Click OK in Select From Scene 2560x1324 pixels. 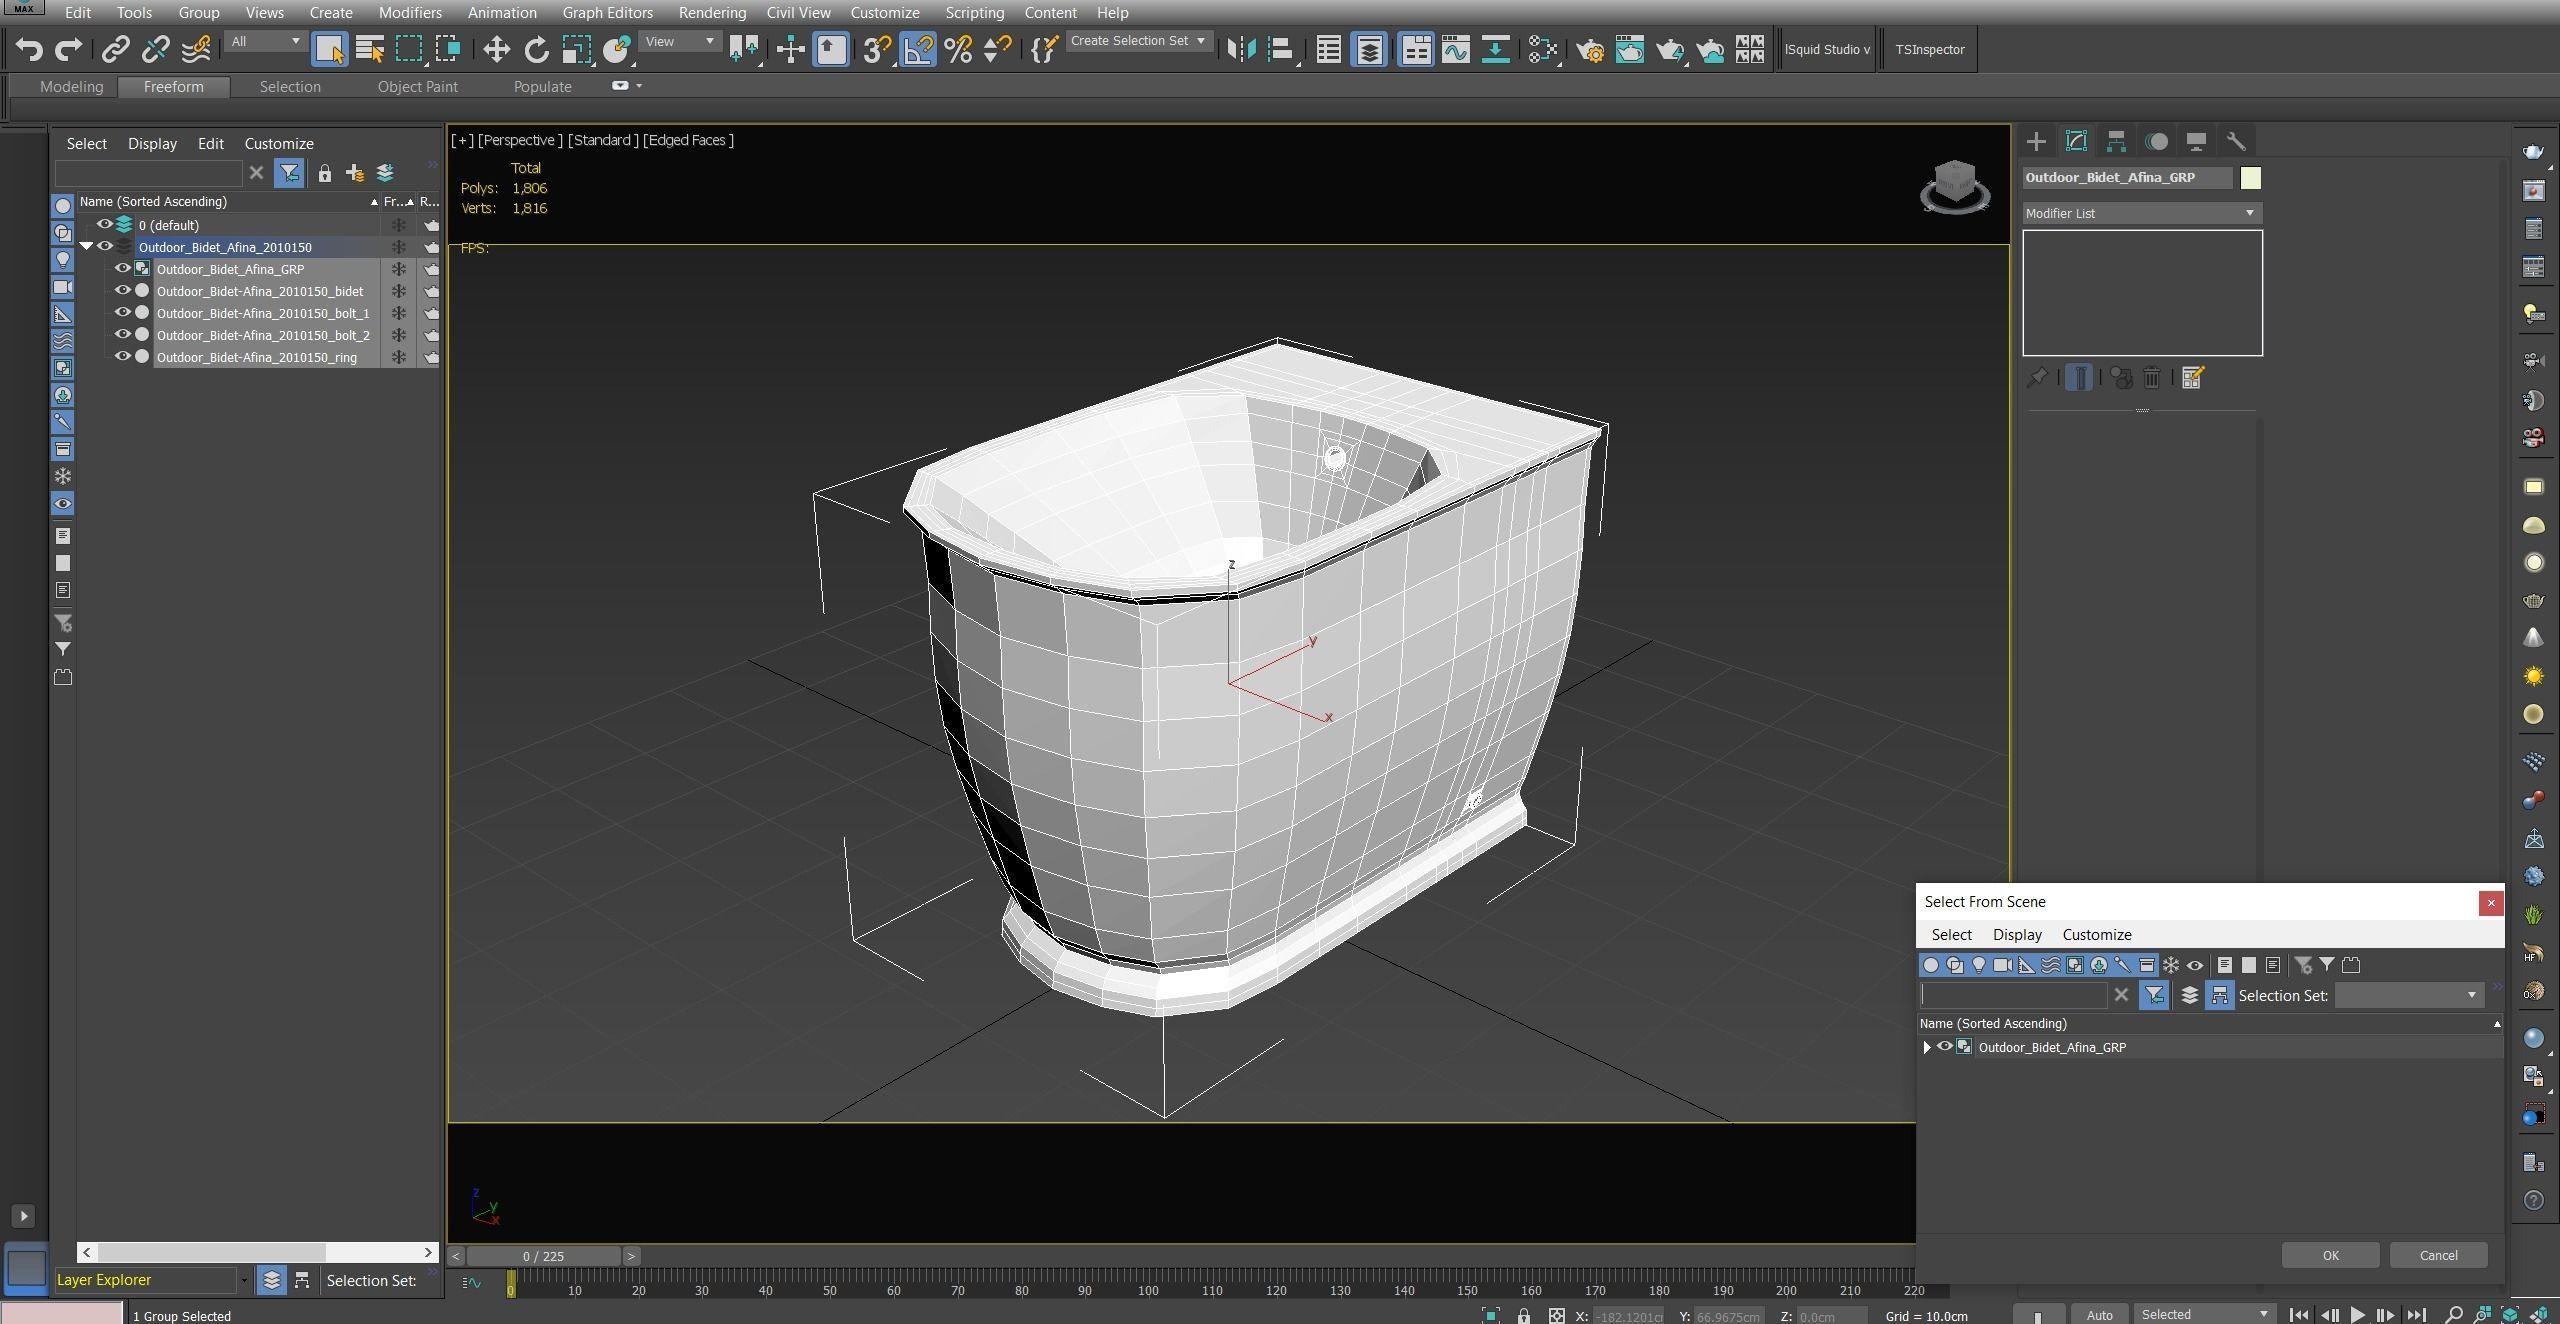tap(2330, 1255)
